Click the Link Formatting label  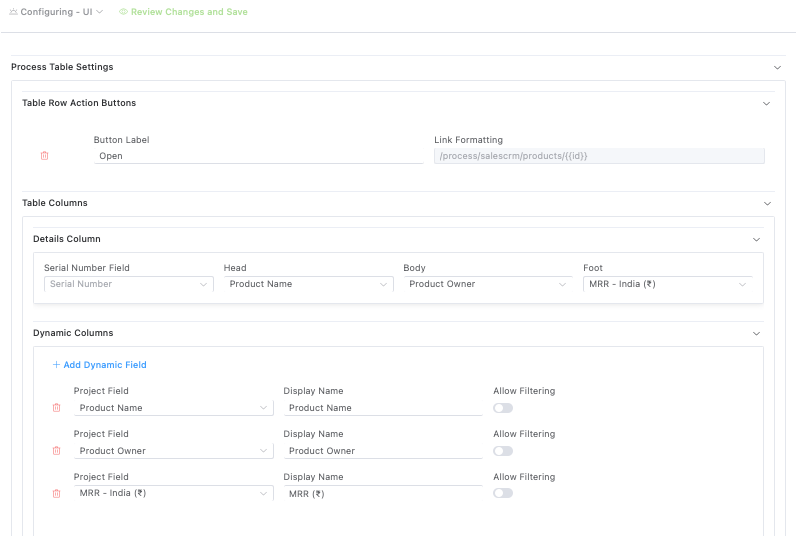468,140
